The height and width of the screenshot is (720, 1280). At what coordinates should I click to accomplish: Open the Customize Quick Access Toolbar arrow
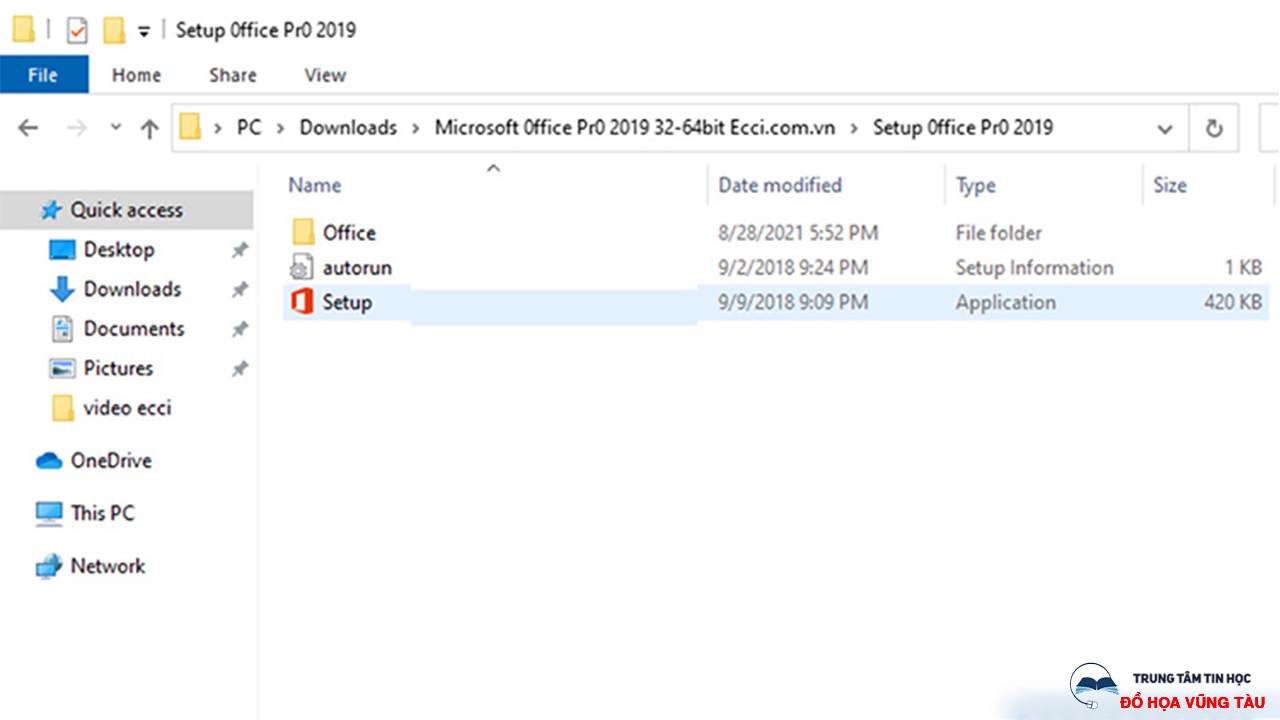pos(143,32)
